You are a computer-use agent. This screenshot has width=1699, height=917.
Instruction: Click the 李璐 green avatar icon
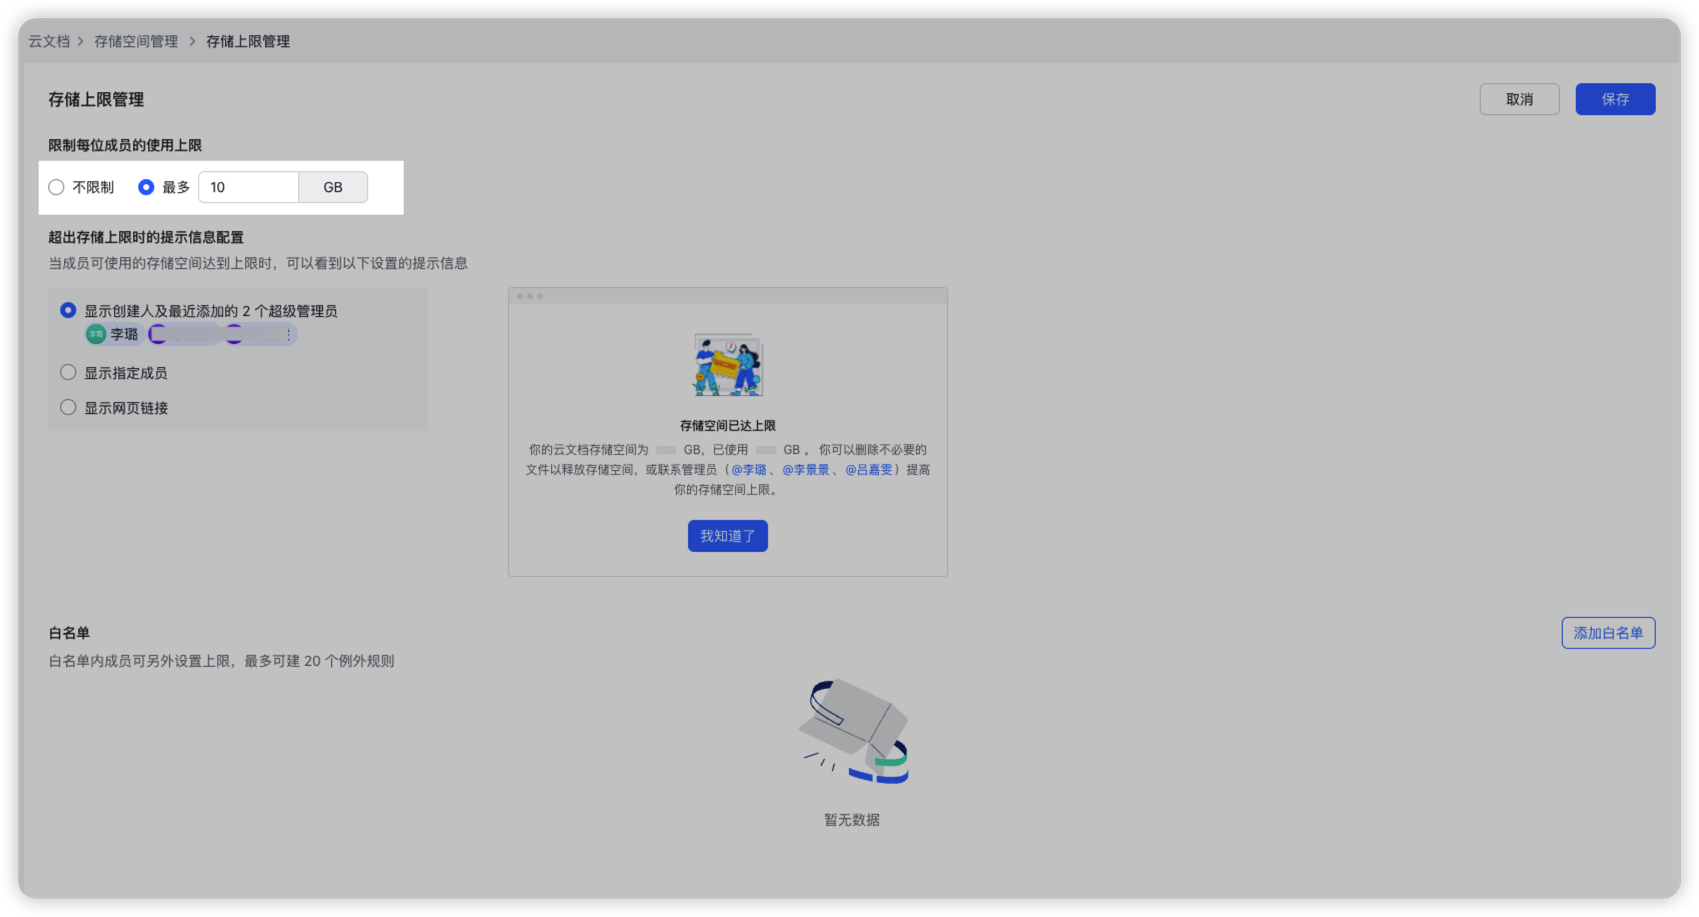tap(96, 334)
